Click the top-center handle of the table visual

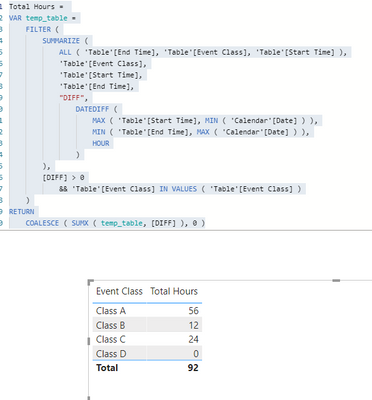click(x=336, y=281)
